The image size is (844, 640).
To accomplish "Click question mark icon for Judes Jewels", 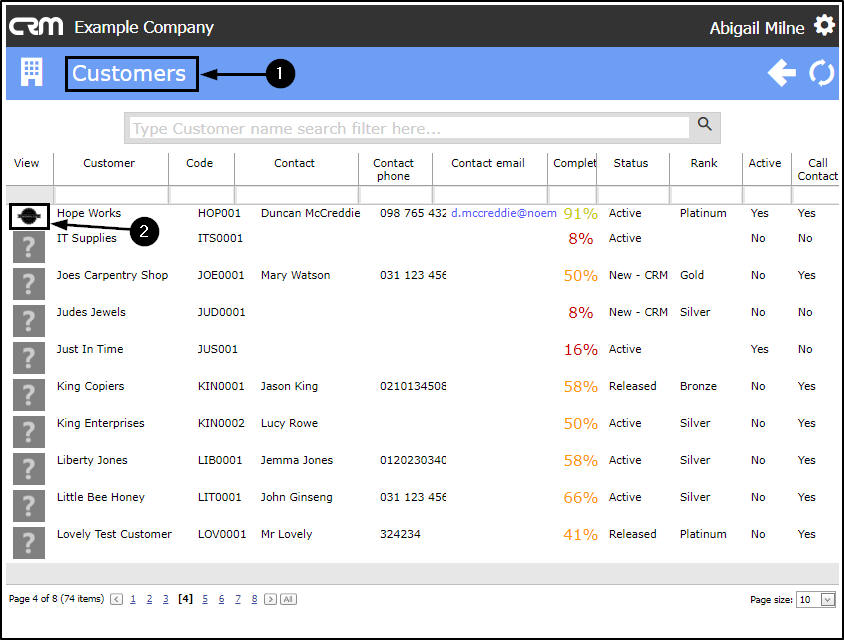I will (29, 320).
